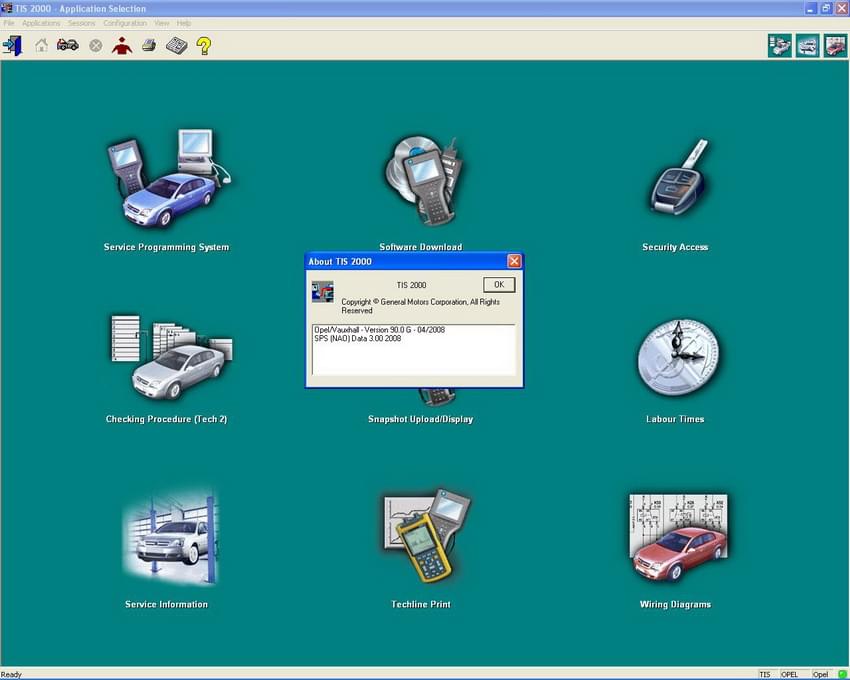Click the Labour Times label text
Screen dimensions: 850x680
[675, 419]
